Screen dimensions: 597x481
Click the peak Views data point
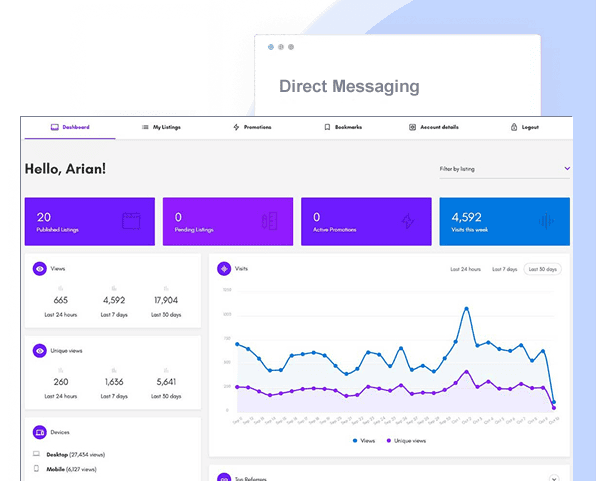coord(466,308)
